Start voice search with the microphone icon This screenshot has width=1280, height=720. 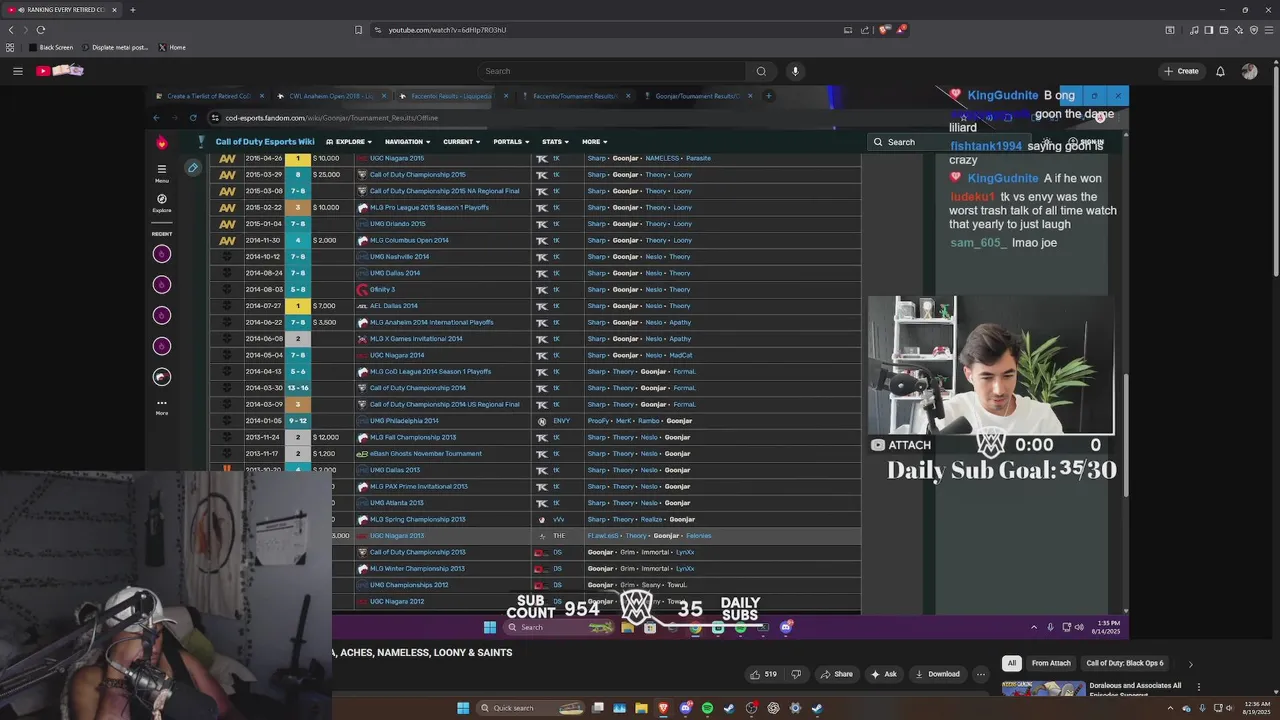coord(795,71)
